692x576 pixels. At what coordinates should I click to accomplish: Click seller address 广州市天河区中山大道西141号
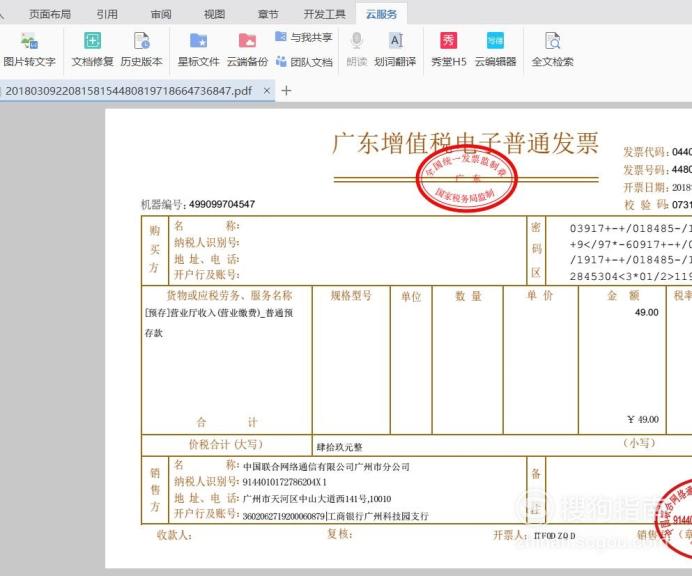[305, 499]
